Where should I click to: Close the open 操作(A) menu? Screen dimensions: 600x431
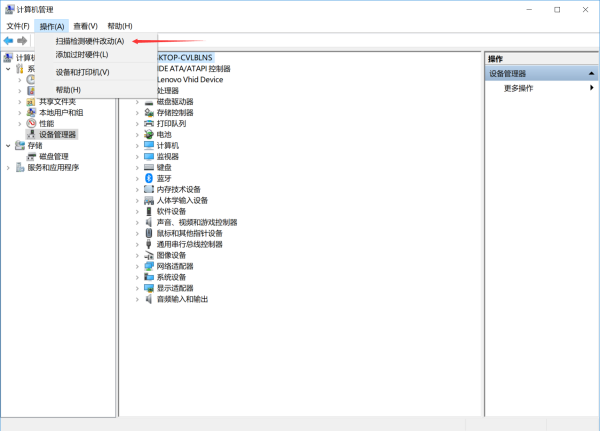(x=52, y=26)
